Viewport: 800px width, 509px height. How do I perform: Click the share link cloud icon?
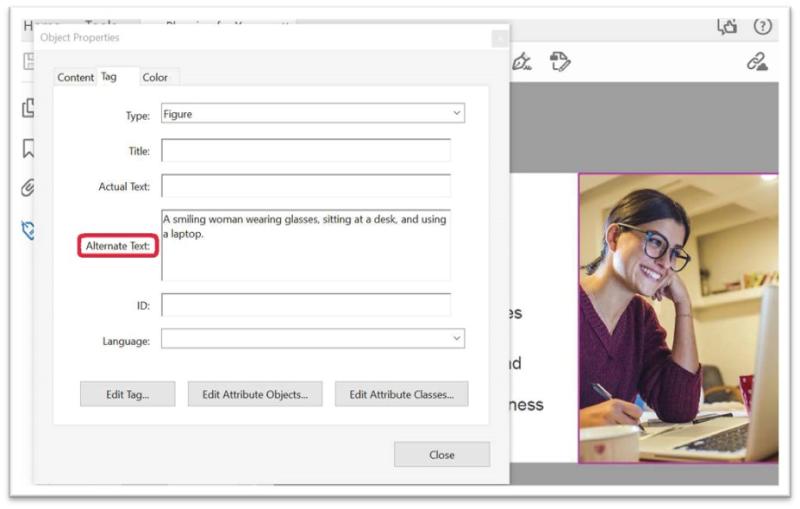(757, 62)
